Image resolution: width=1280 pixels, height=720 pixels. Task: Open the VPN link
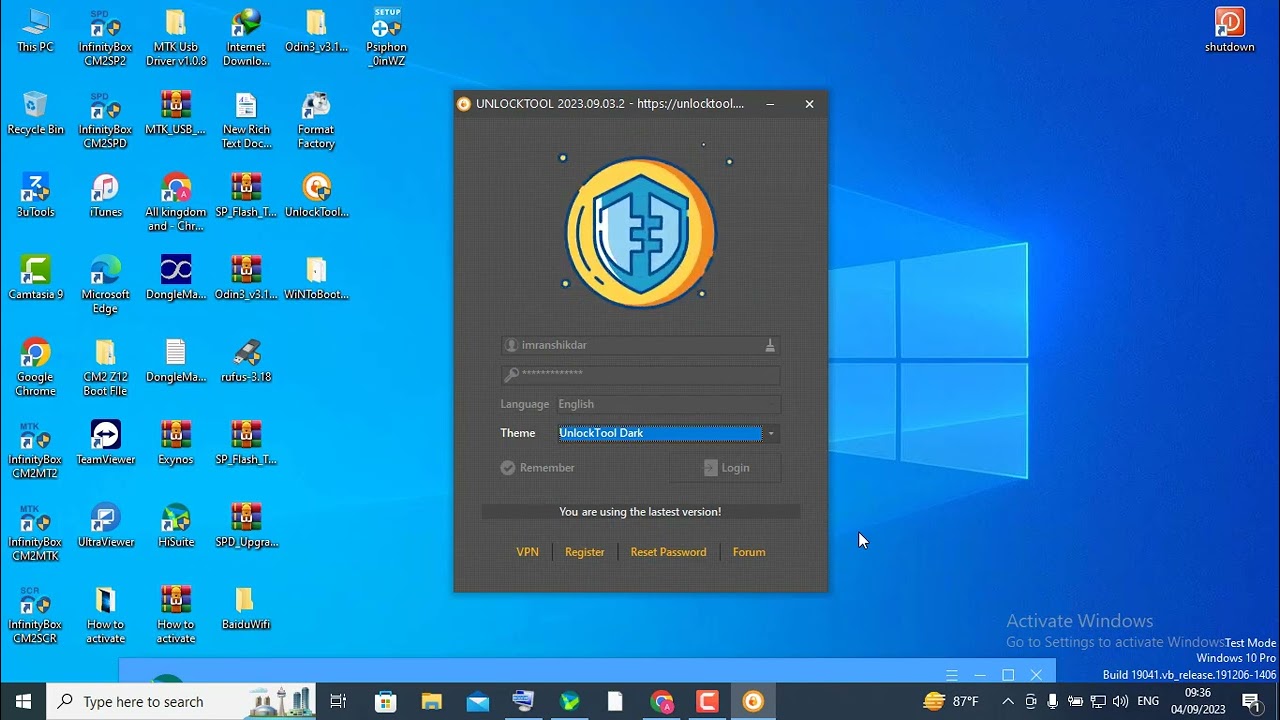[x=527, y=552]
